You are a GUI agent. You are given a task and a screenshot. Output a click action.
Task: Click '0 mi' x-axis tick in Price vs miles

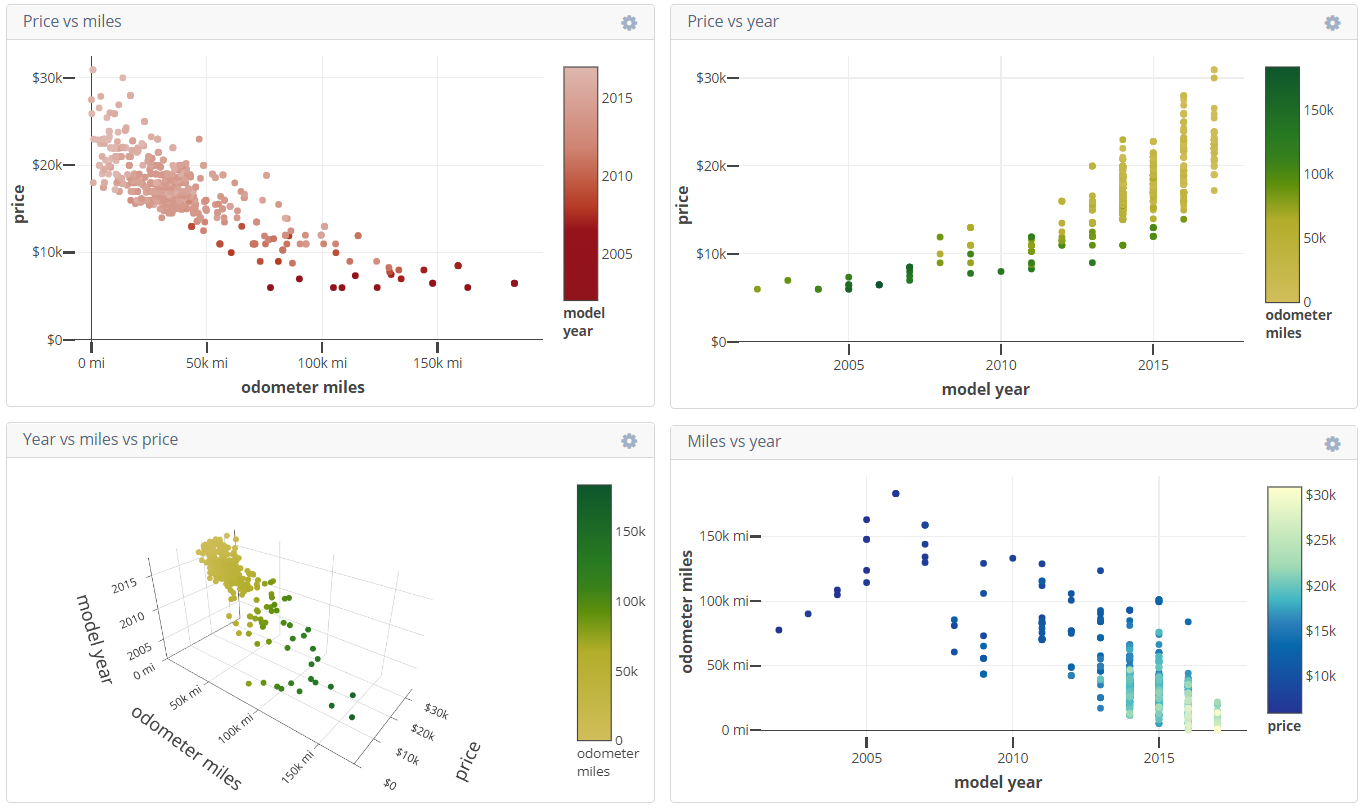pos(91,363)
